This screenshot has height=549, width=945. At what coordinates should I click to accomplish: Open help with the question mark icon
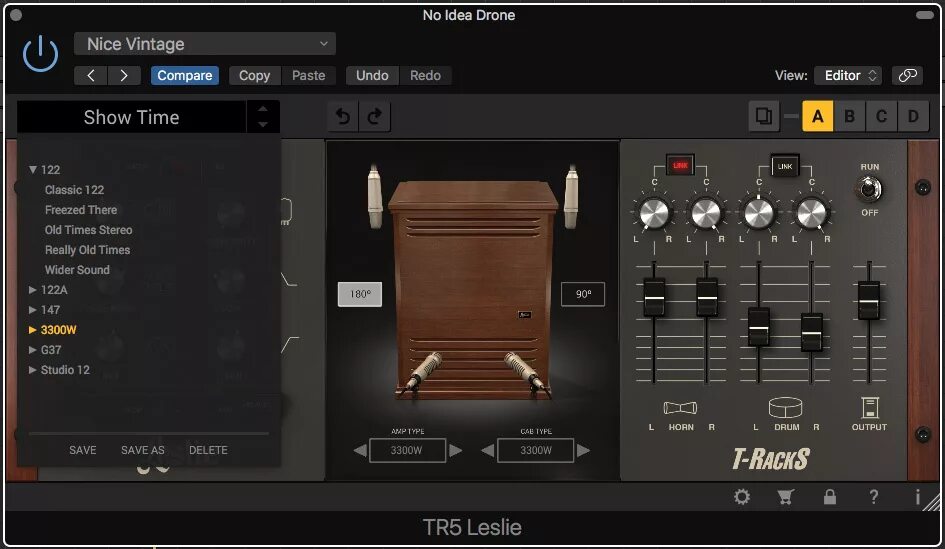click(x=873, y=497)
